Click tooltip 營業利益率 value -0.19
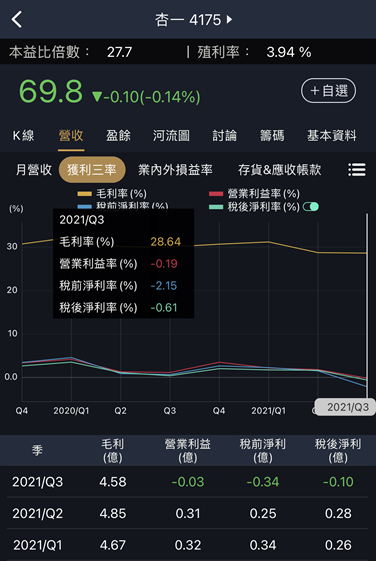The height and width of the screenshot is (561, 376). [x=164, y=264]
